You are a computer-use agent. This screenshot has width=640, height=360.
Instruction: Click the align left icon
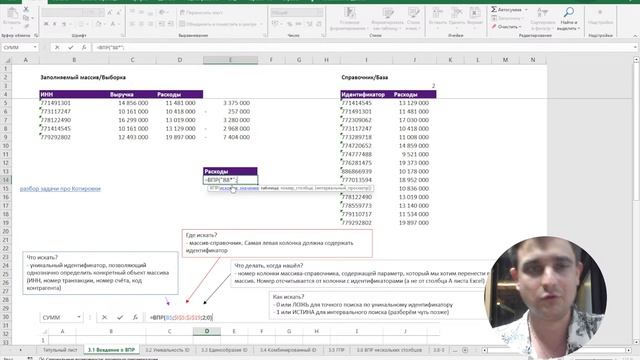pos(132,24)
